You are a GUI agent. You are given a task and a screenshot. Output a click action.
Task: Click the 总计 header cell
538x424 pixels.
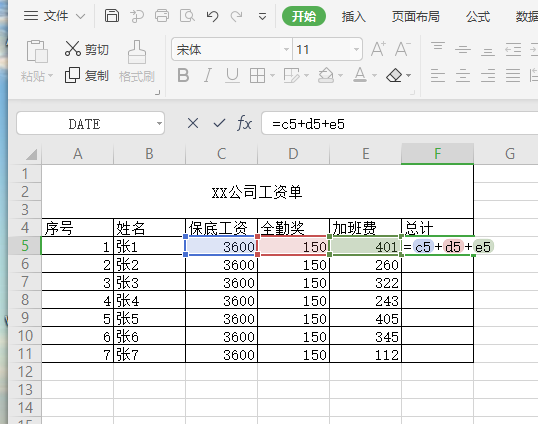[x=437, y=227]
